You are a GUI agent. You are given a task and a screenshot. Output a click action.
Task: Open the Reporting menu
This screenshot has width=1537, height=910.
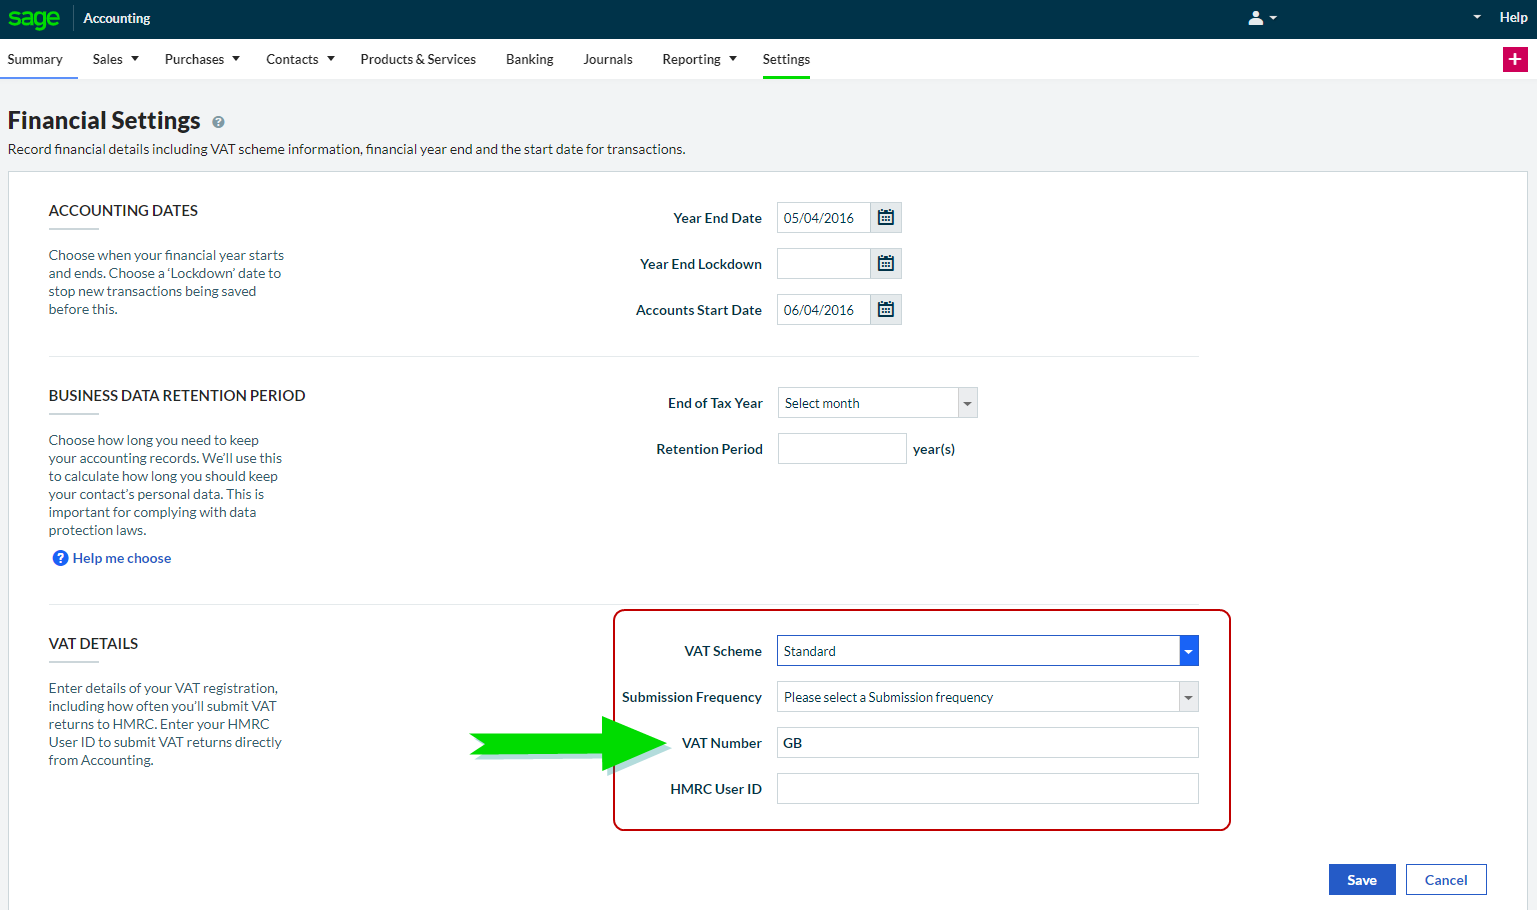click(x=698, y=60)
